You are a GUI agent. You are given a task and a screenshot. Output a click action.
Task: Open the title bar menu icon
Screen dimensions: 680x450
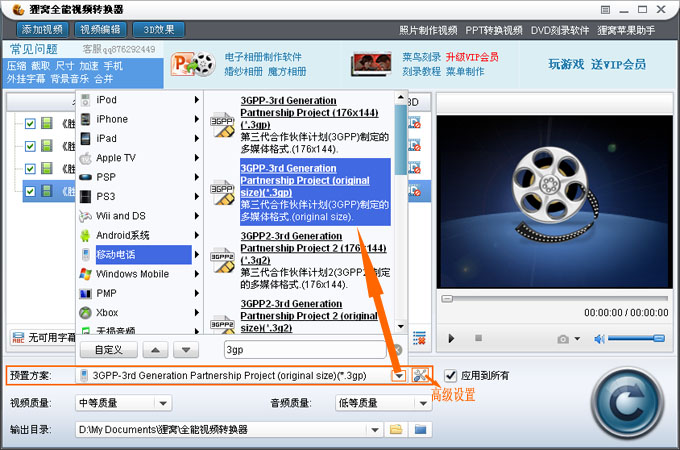click(605, 10)
